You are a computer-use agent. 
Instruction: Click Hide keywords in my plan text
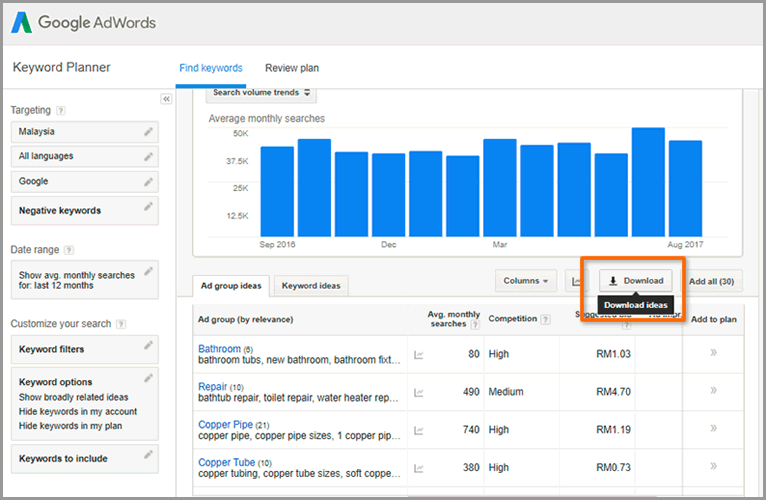coord(70,426)
